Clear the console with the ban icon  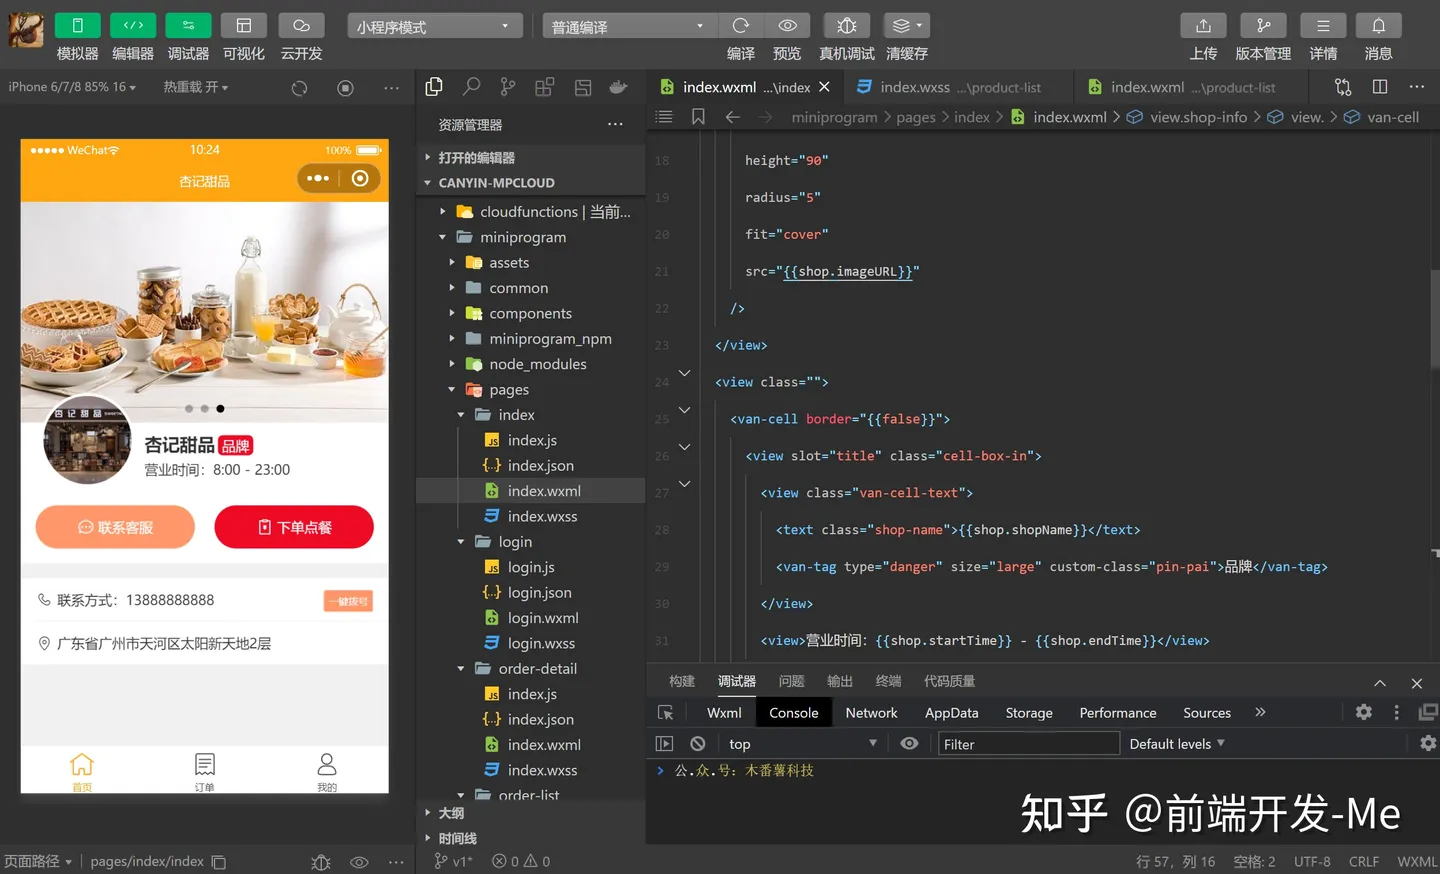pyautogui.click(x=697, y=744)
